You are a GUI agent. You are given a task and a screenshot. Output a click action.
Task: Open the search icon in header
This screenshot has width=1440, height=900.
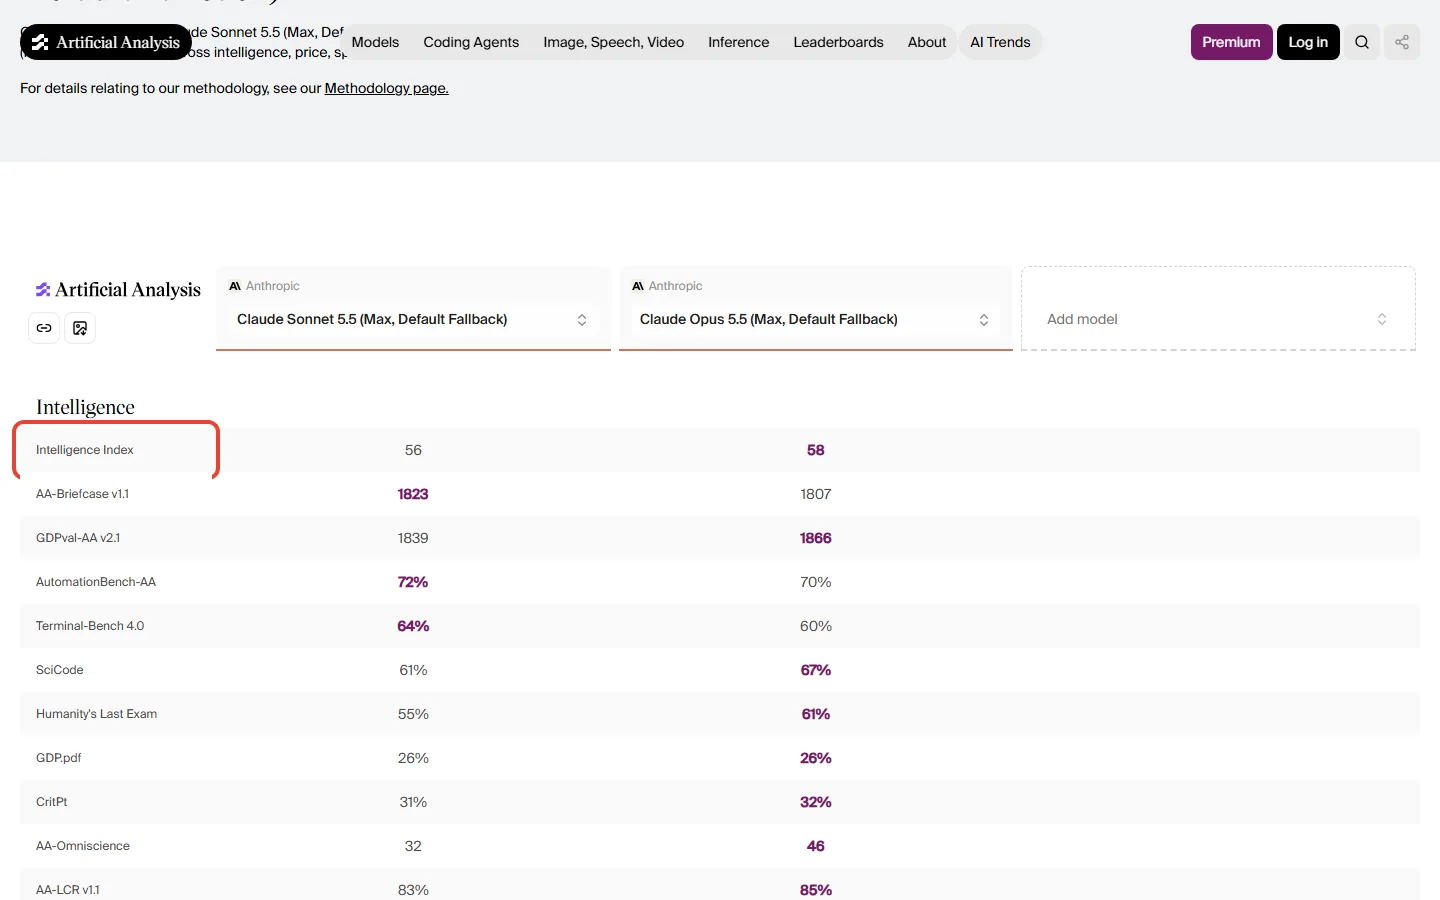coord(1362,42)
